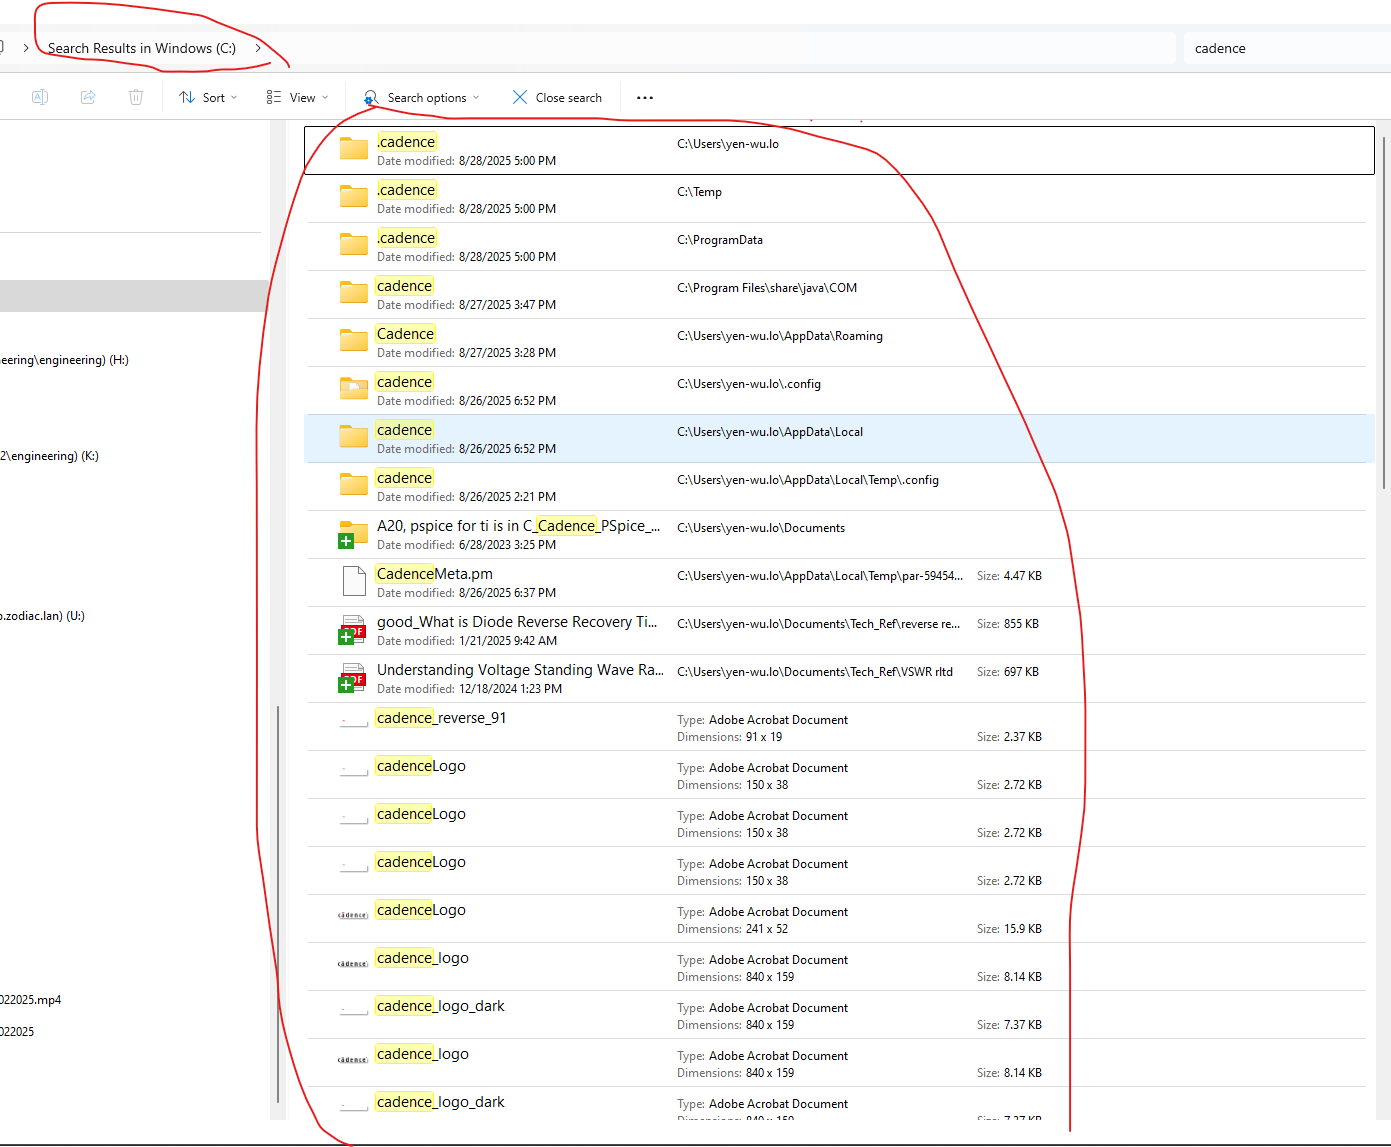Select CadenceMeta.pm file icon
This screenshot has height=1147, width=1391.
[x=354, y=581]
